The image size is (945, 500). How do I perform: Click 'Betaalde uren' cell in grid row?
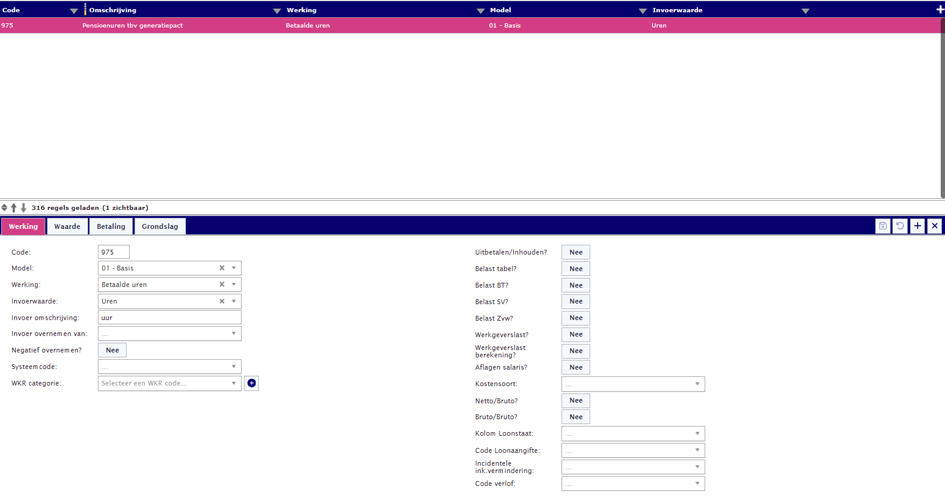coord(307,25)
